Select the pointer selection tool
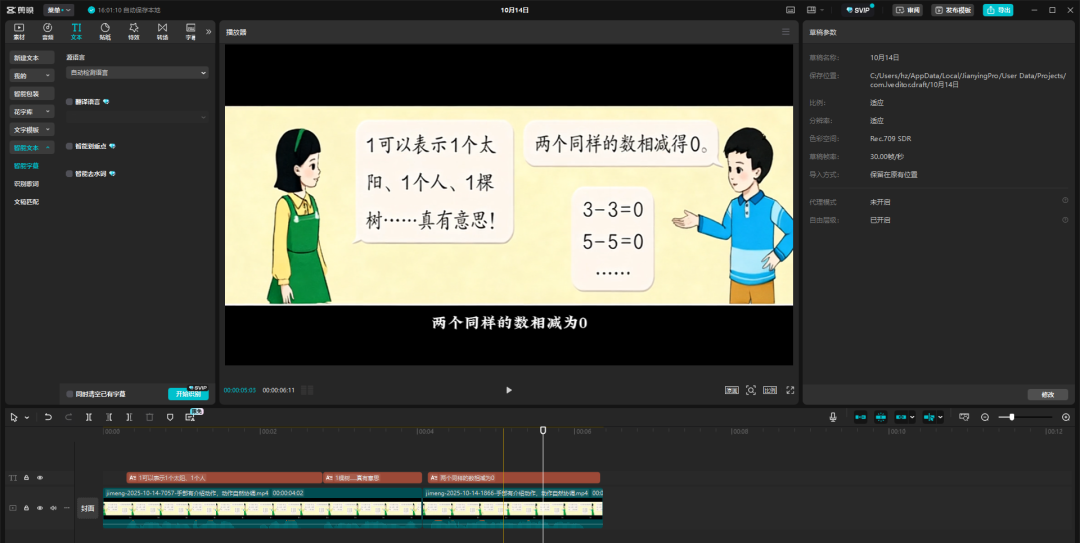Screen dimensions: 1080x543 pyautogui.click(x=14, y=417)
